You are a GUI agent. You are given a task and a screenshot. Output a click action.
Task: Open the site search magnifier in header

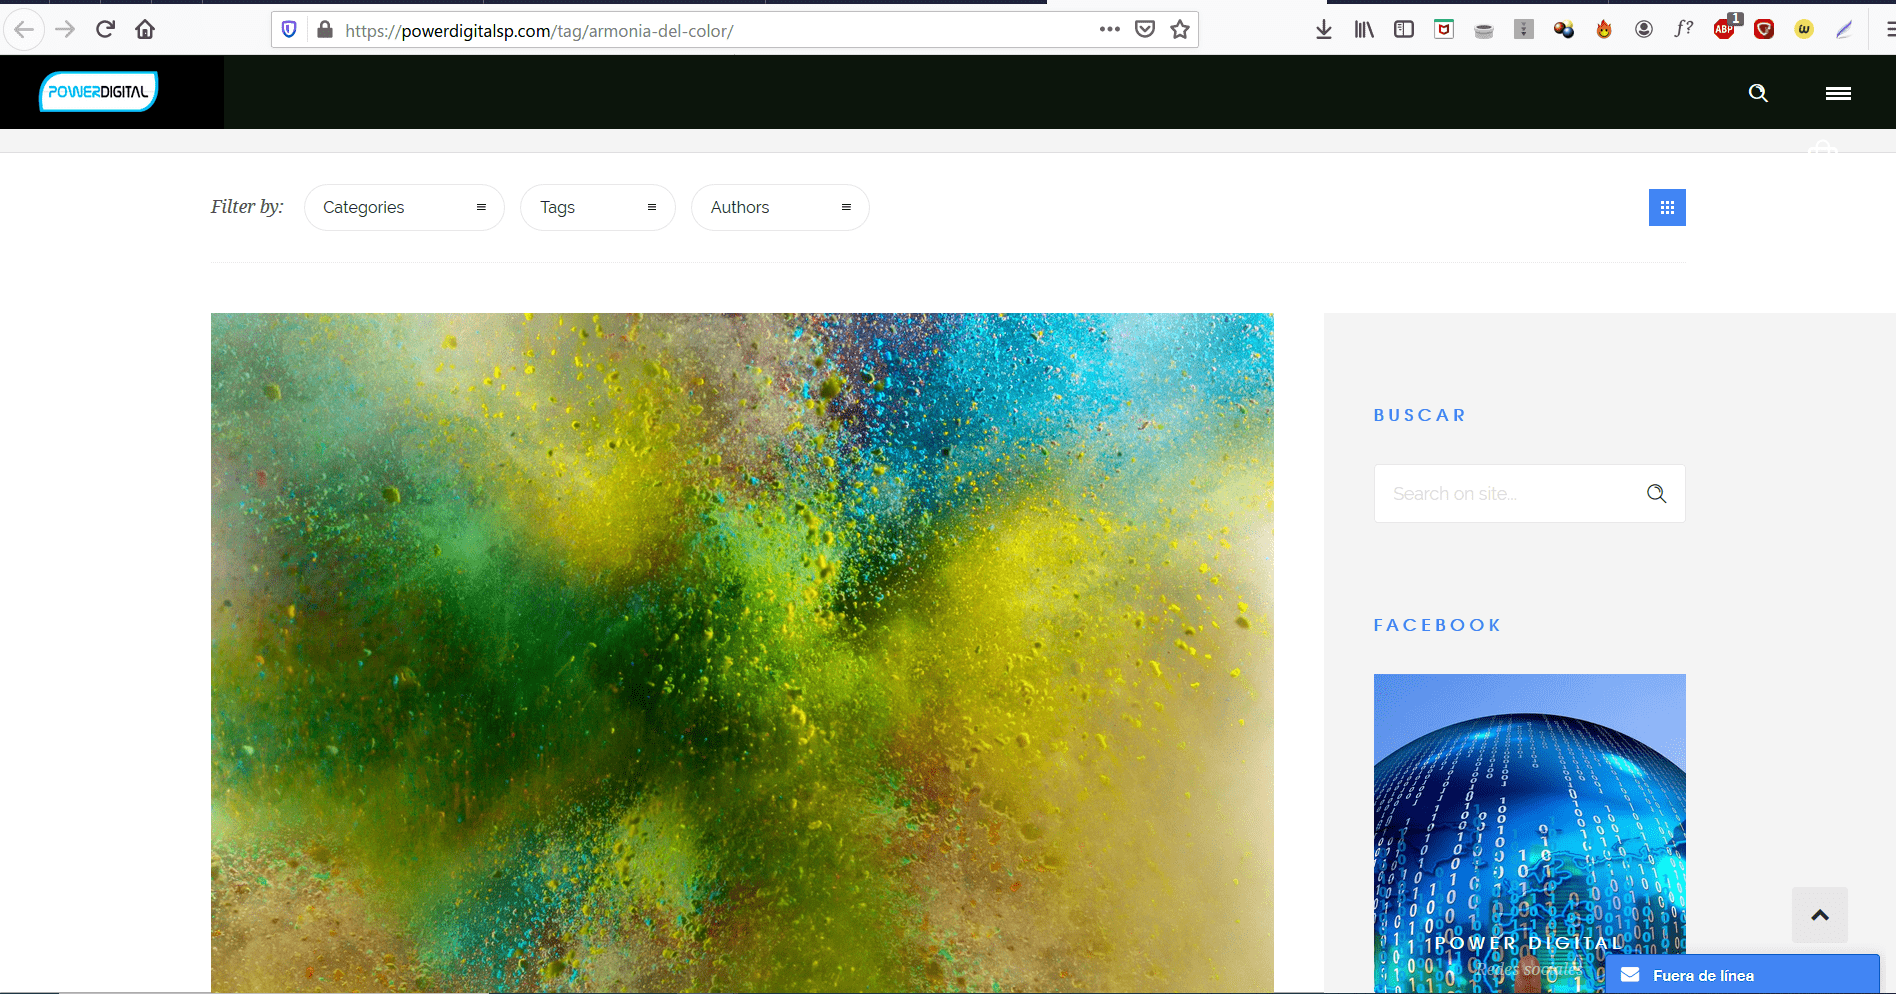tap(1758, 93)
